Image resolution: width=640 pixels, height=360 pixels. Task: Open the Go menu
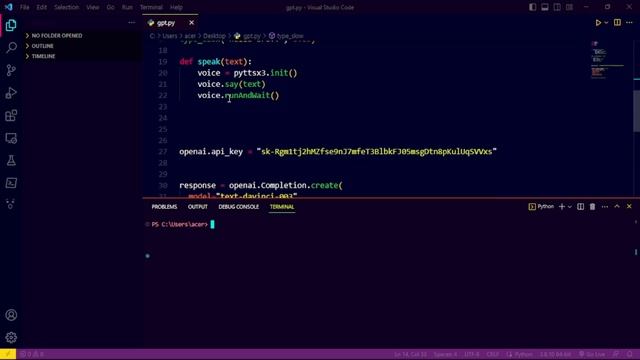pyautogui.click(x=111, y=7)
